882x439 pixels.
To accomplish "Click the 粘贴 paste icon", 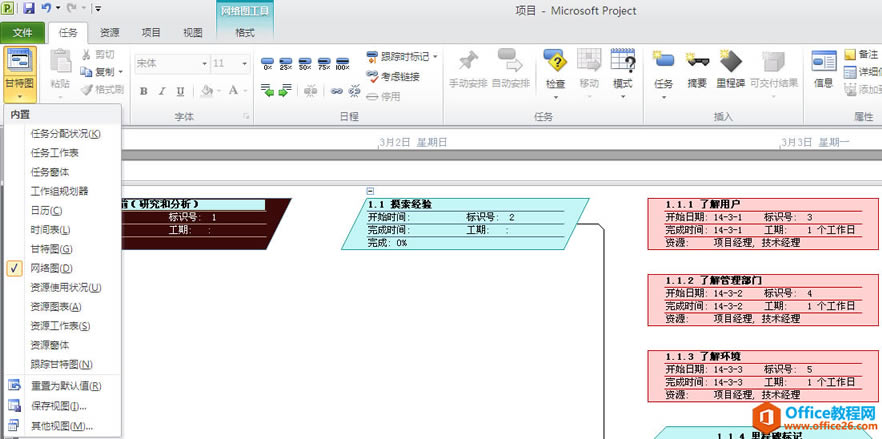I will tap(61, 61).
